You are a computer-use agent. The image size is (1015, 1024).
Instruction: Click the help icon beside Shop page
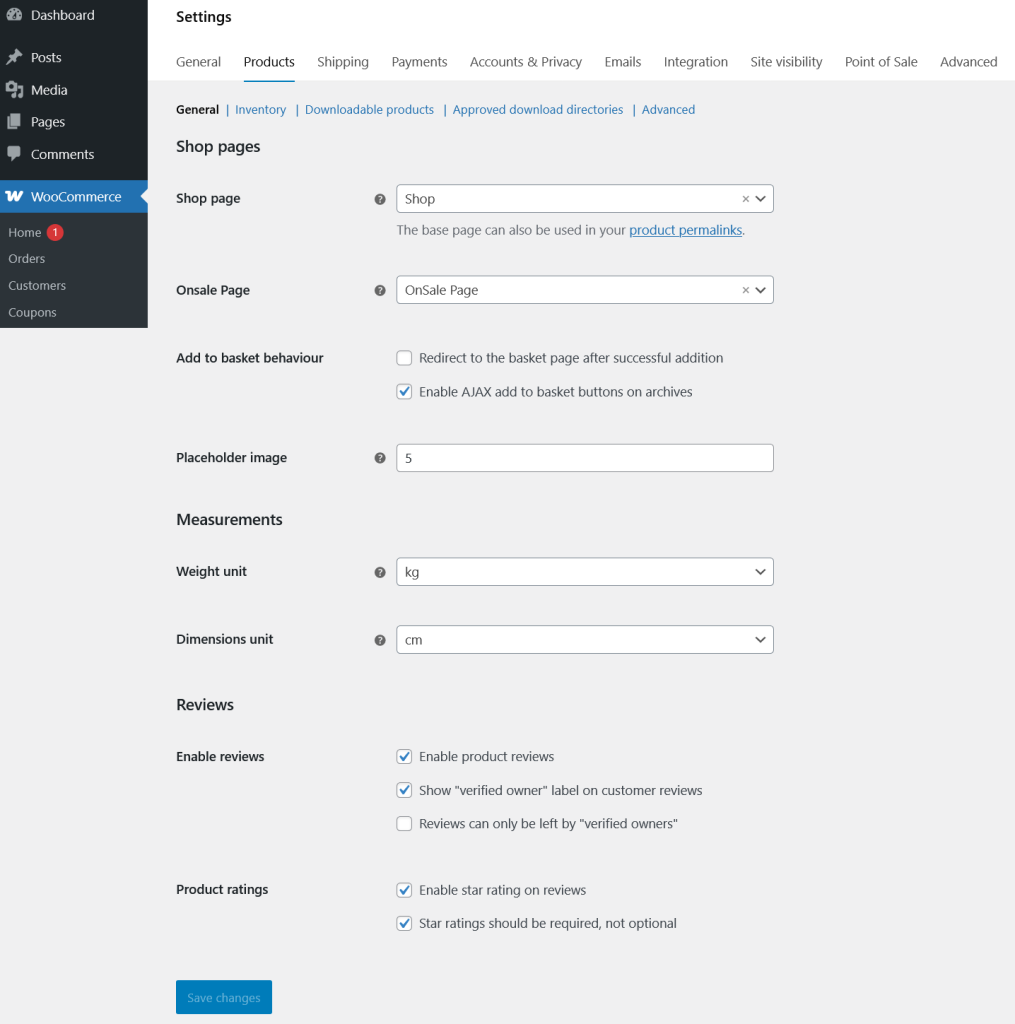(380, 199)
